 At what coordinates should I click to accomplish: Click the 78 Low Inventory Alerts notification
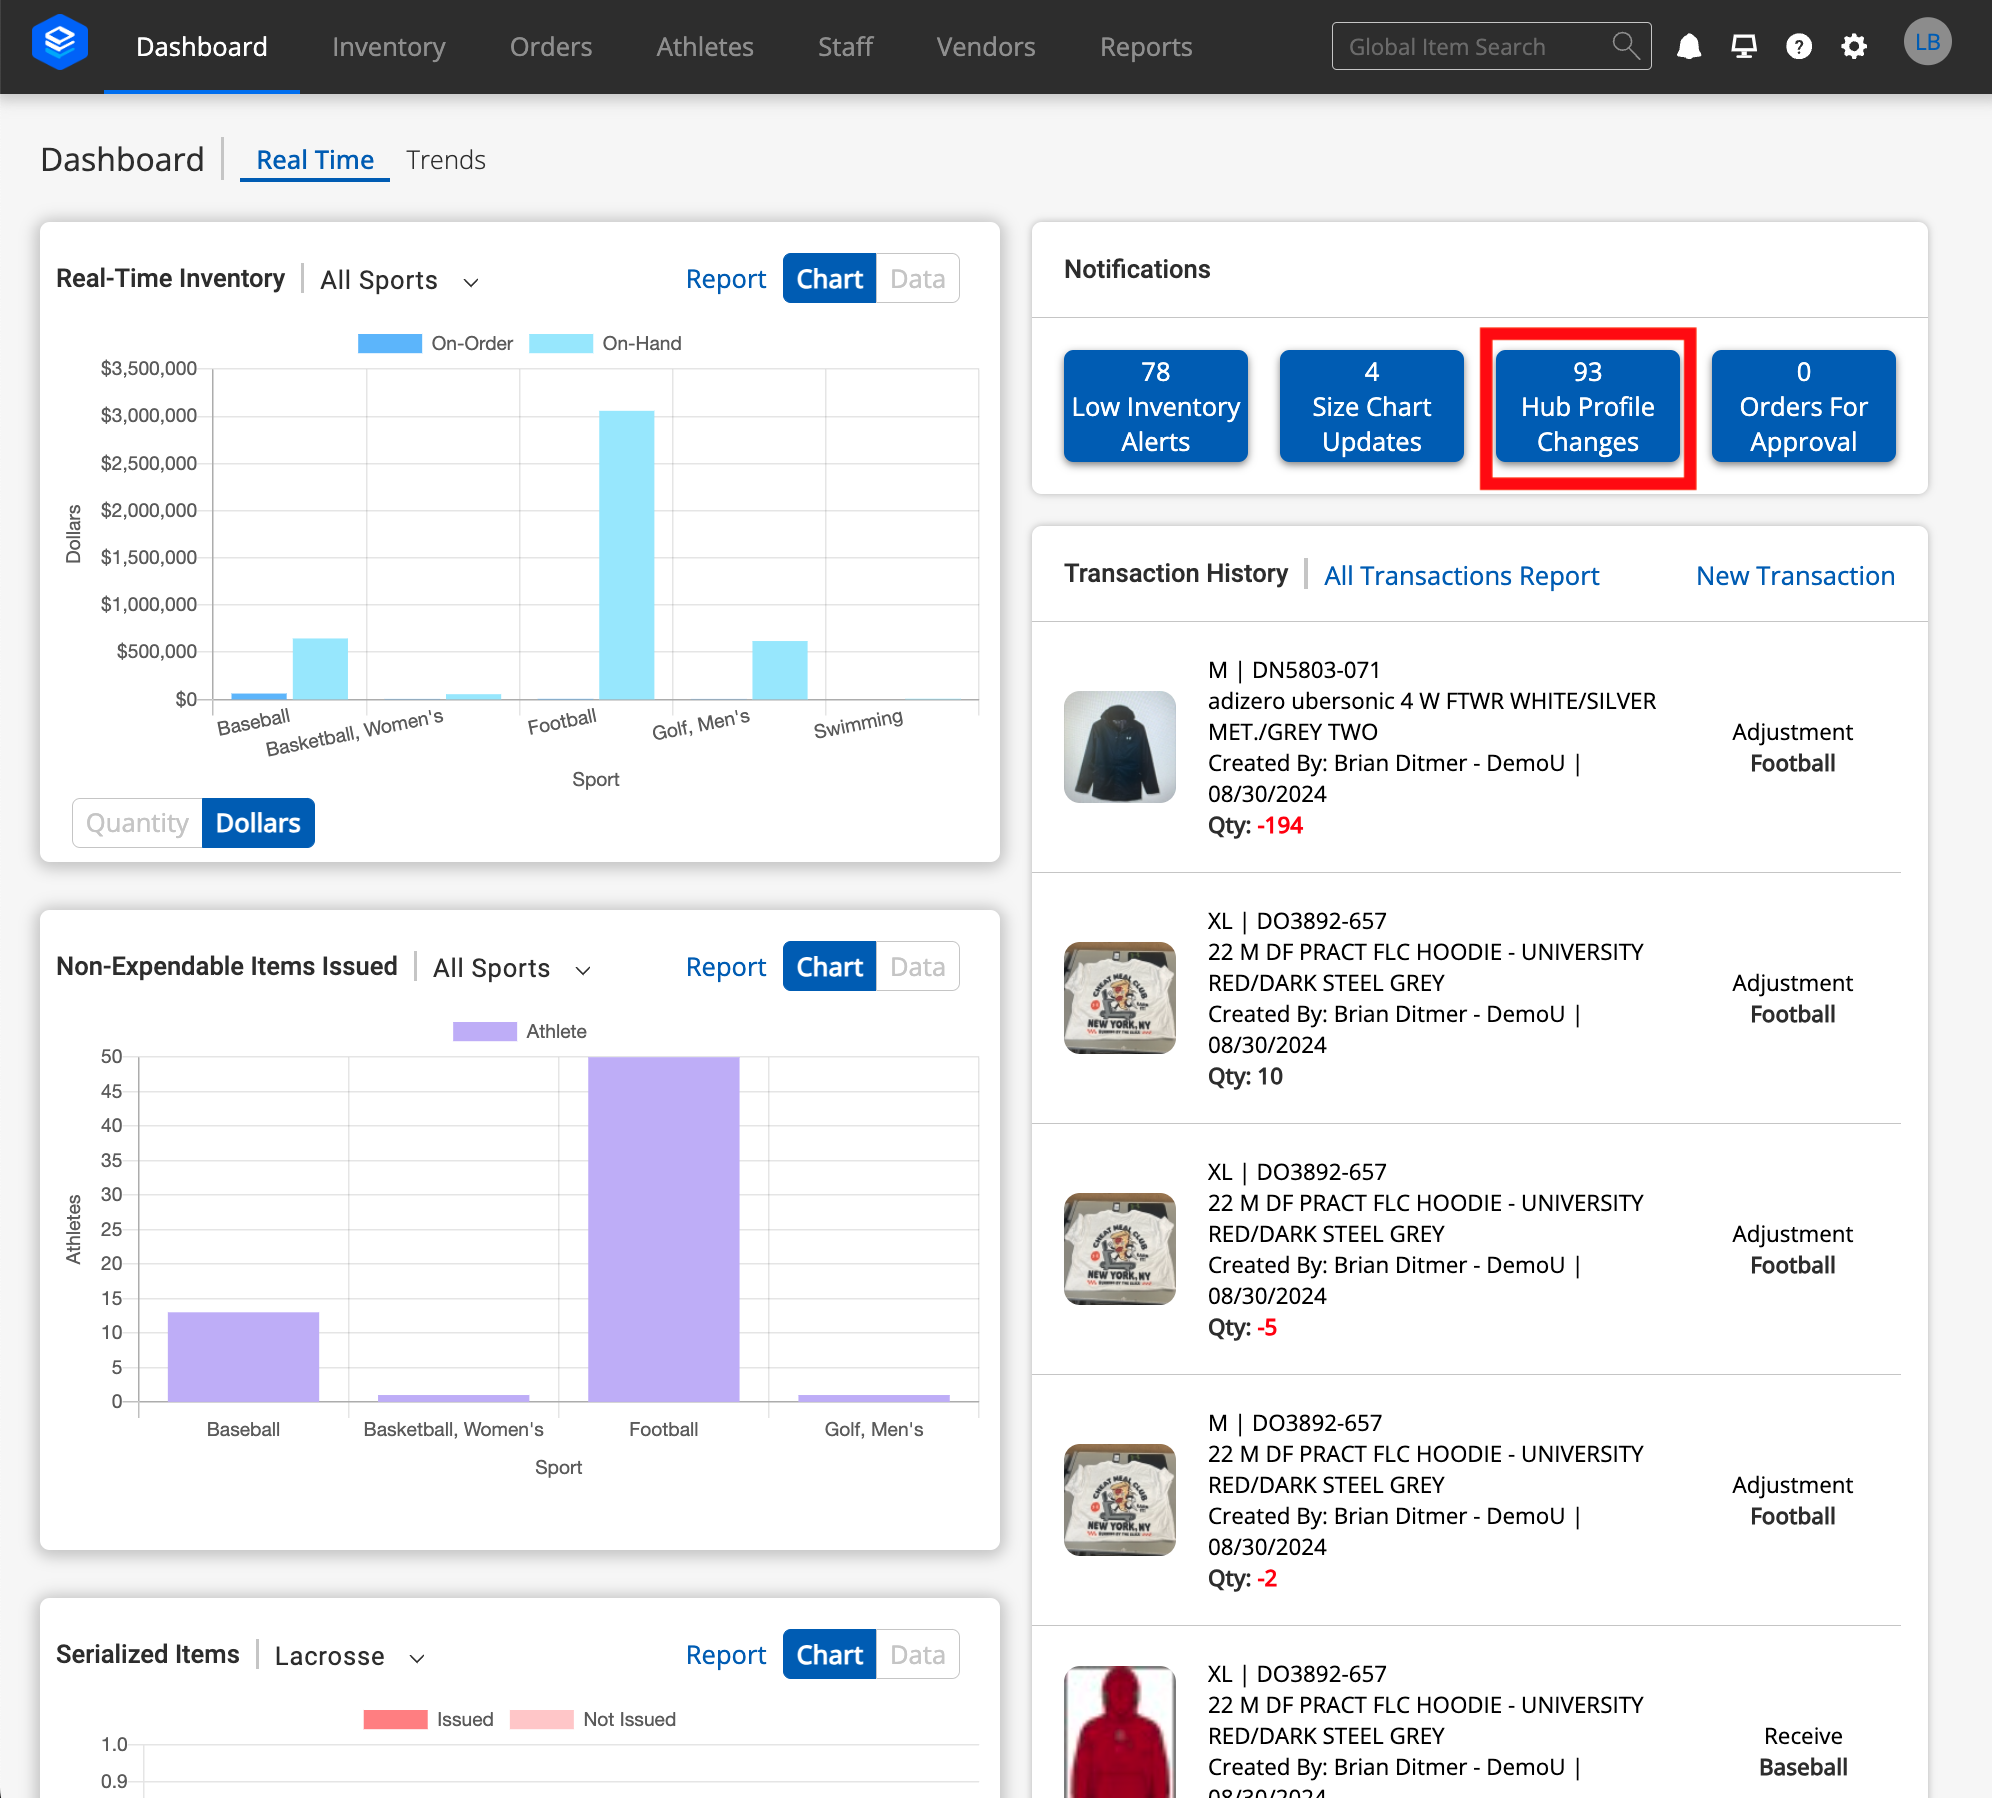click(x=1155, y=406)
